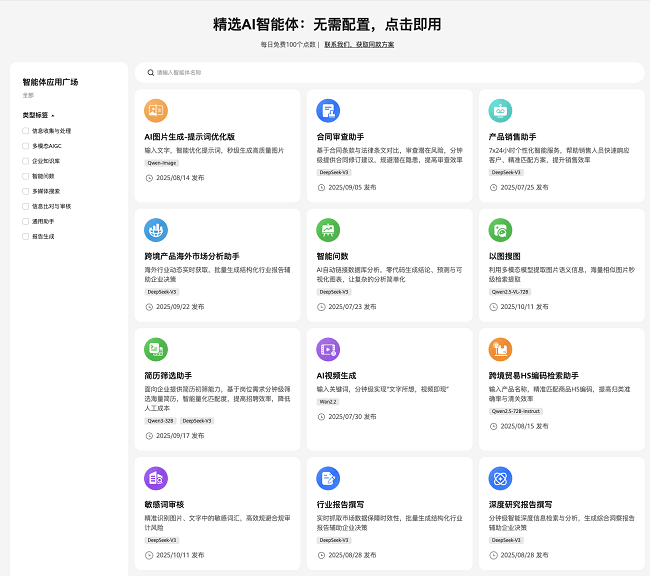This screenshot has width=650, height=576.
Task: Enable the 多模态AIGC tag checkbox
Action: click(x=26, y=145)
